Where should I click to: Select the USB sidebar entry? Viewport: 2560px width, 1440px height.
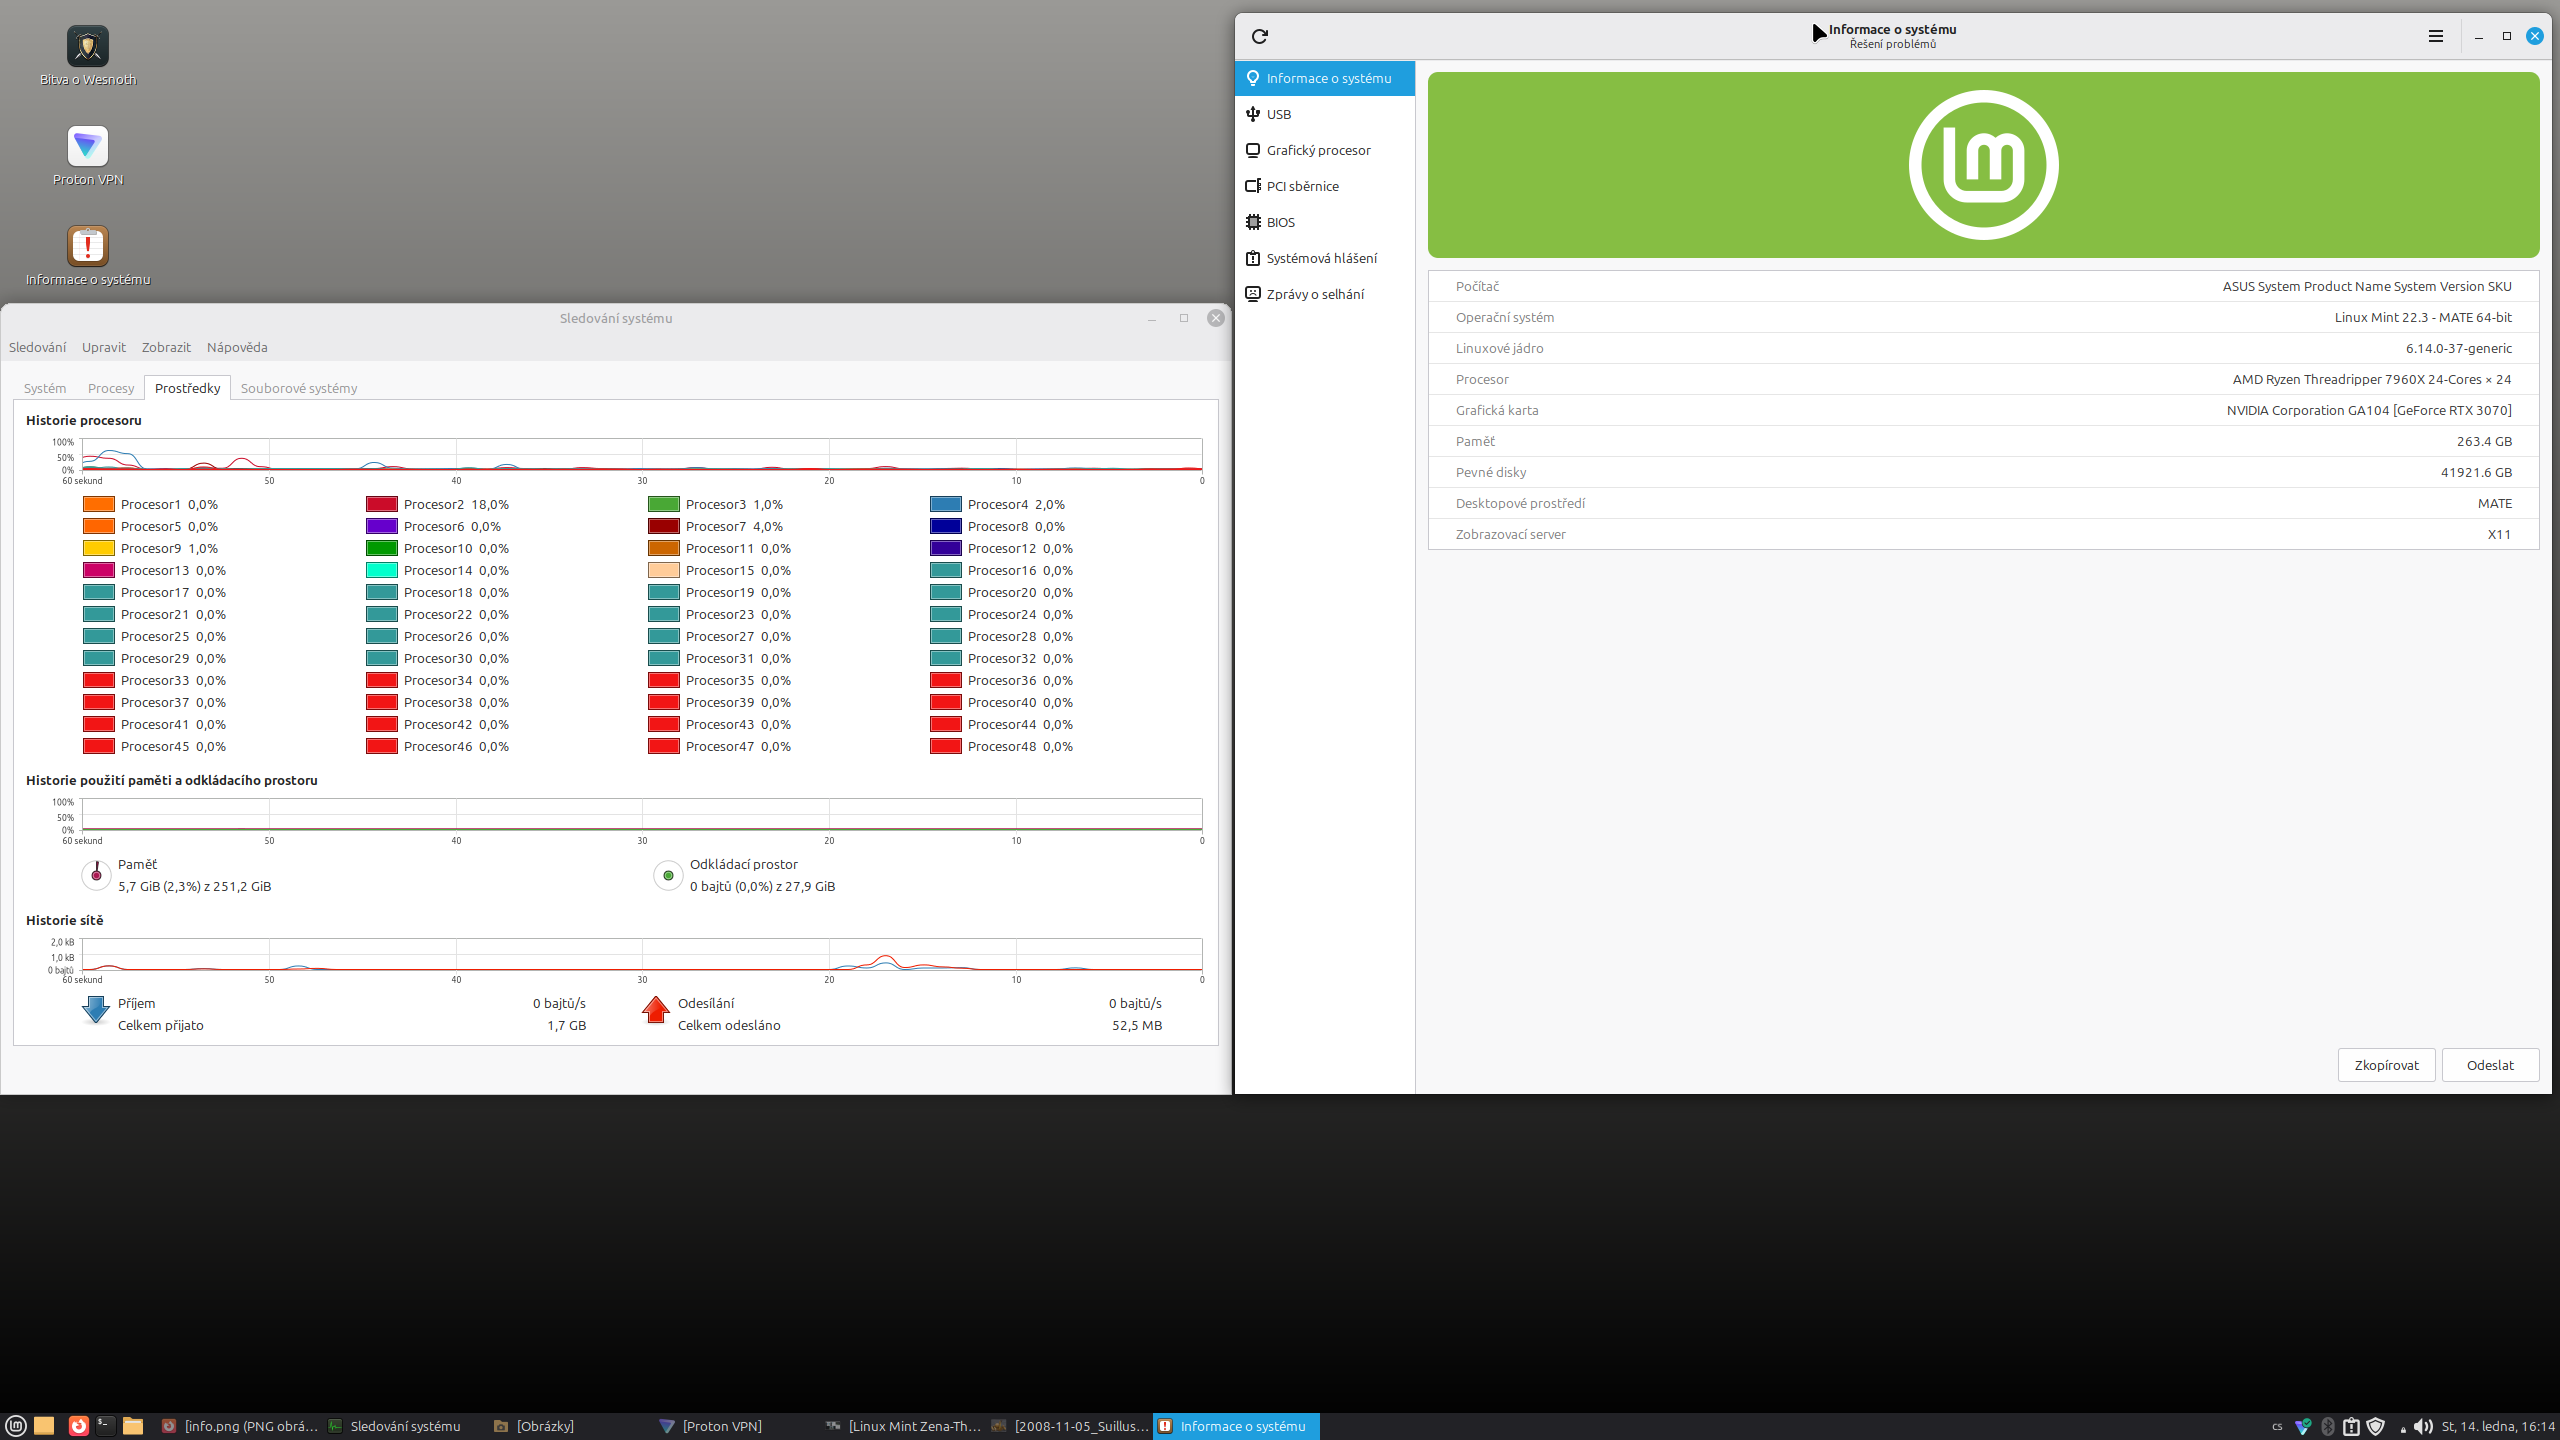point(1278,114)
